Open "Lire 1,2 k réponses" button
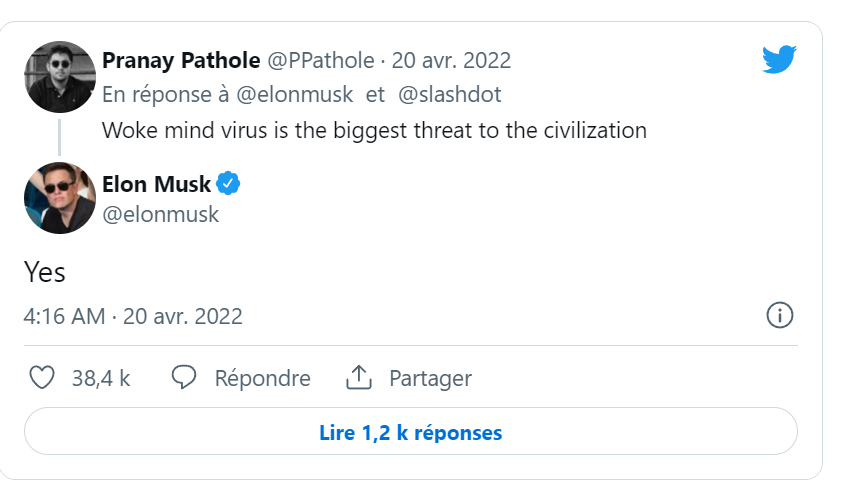This screenshot has height=498, width=842. [x=410, y=433]
